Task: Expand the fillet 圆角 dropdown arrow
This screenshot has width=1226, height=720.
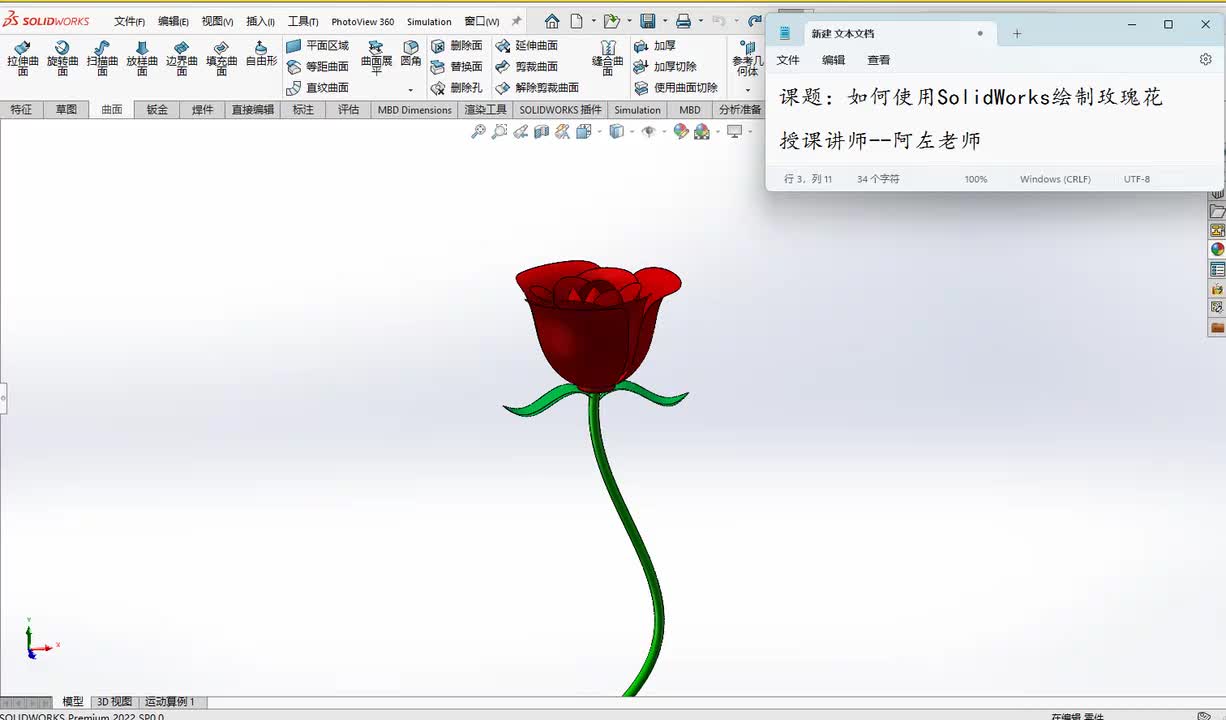Action: (x=411, y=90)
